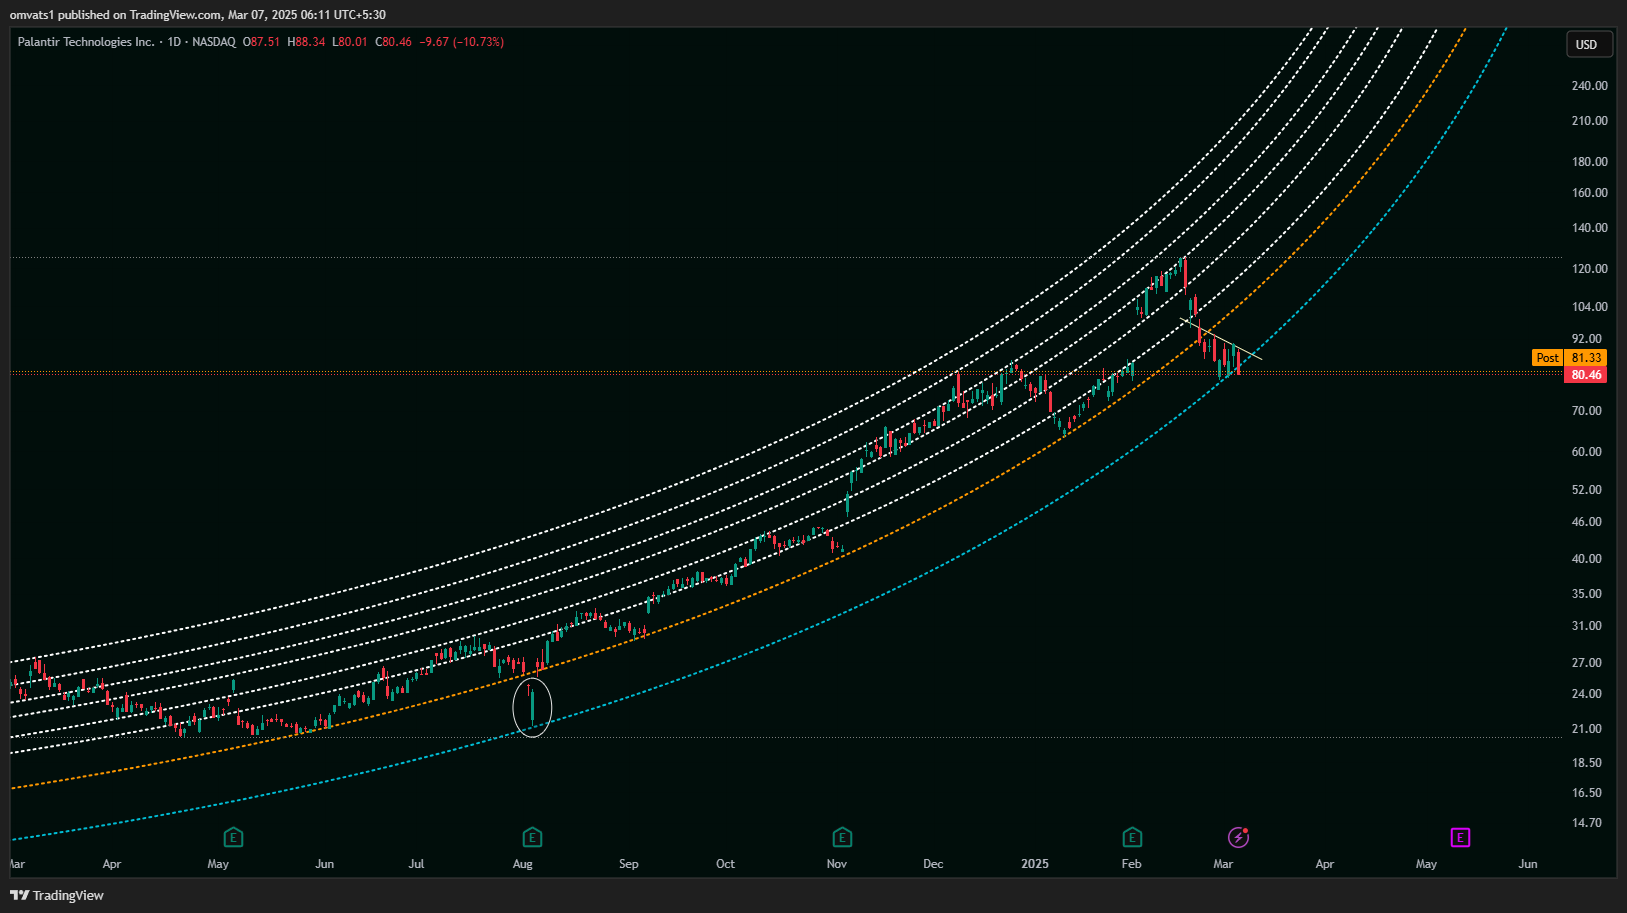Click the Oct time axis label

point(725,864)
